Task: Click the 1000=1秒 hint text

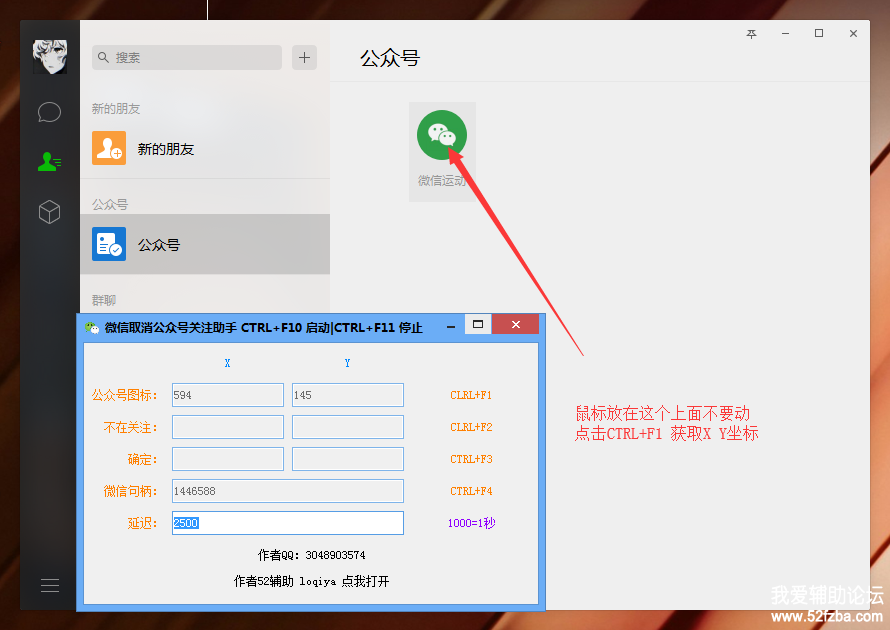Action: click(x=472, y=523)
